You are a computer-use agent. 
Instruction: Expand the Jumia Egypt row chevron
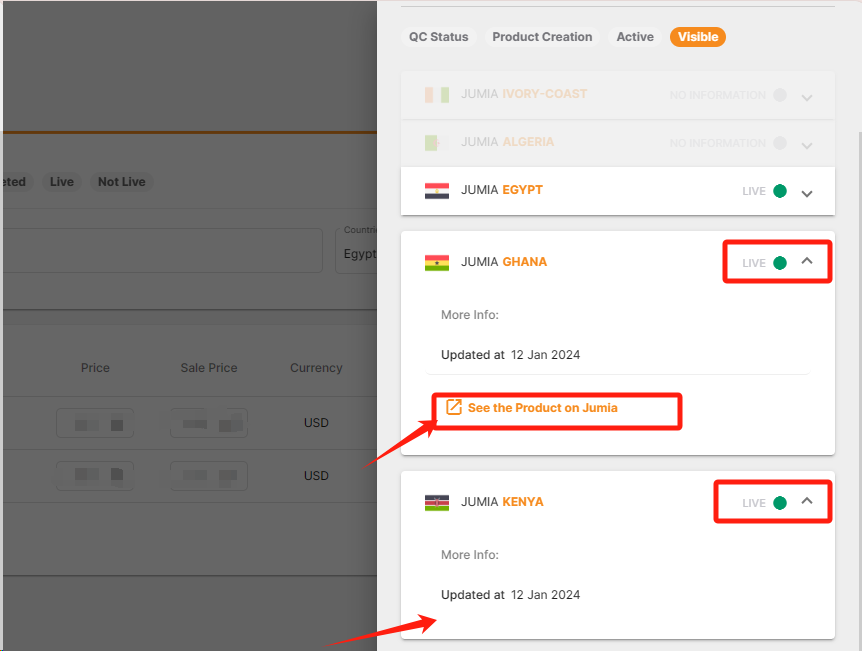click(x=807, y=191)
